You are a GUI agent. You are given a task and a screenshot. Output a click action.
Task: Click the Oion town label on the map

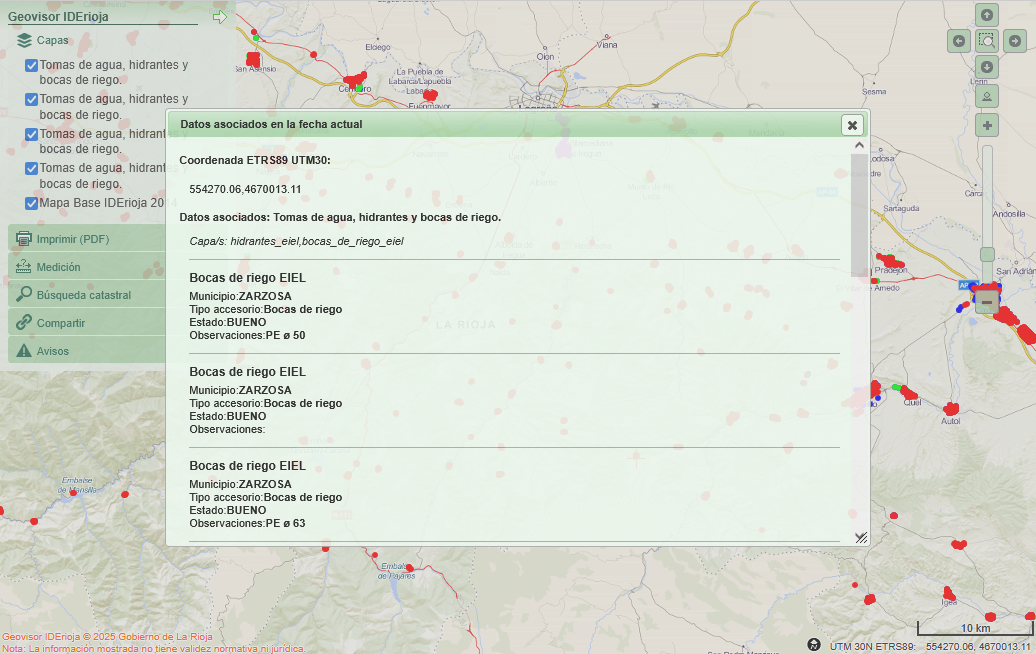(545, 57)
